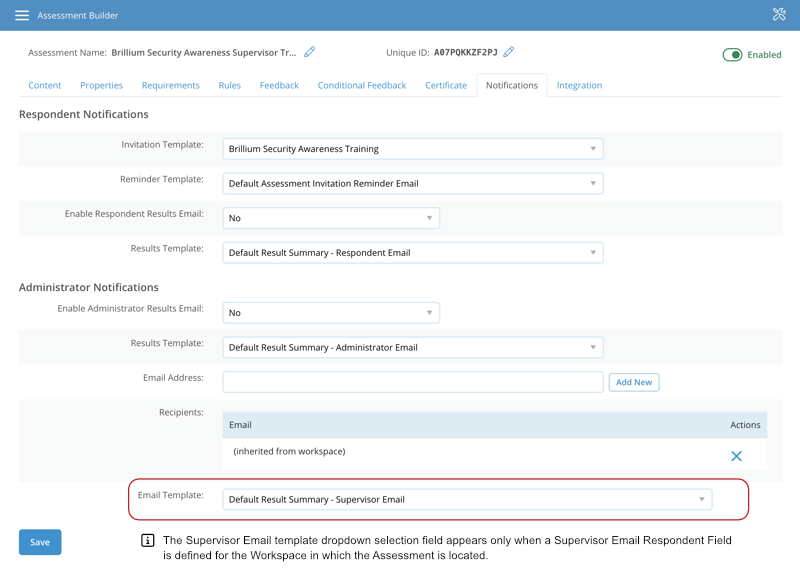The width and height of the screenshot is (800, 574).
Task: Open the Requirements tab
Action: pos(170,85)
